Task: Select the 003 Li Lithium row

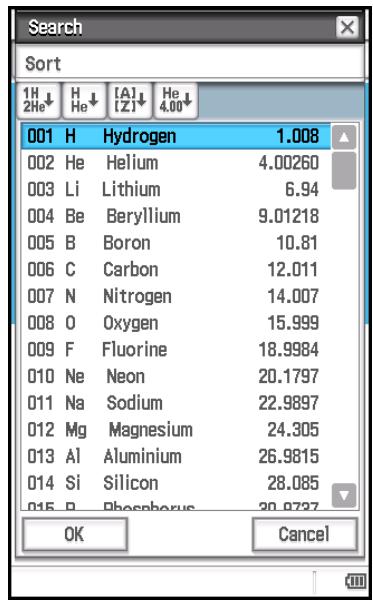Action: [176, 190]
